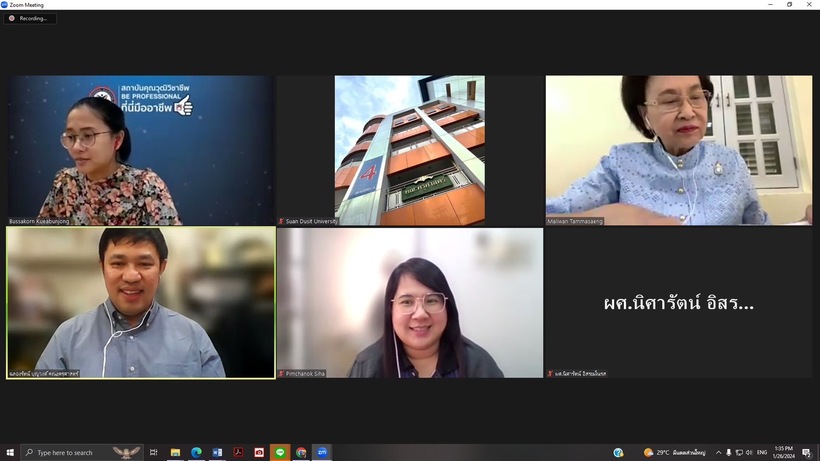820x461 pixels.
Task: Open Task View in the taskbar
Action: click(154, 453)
